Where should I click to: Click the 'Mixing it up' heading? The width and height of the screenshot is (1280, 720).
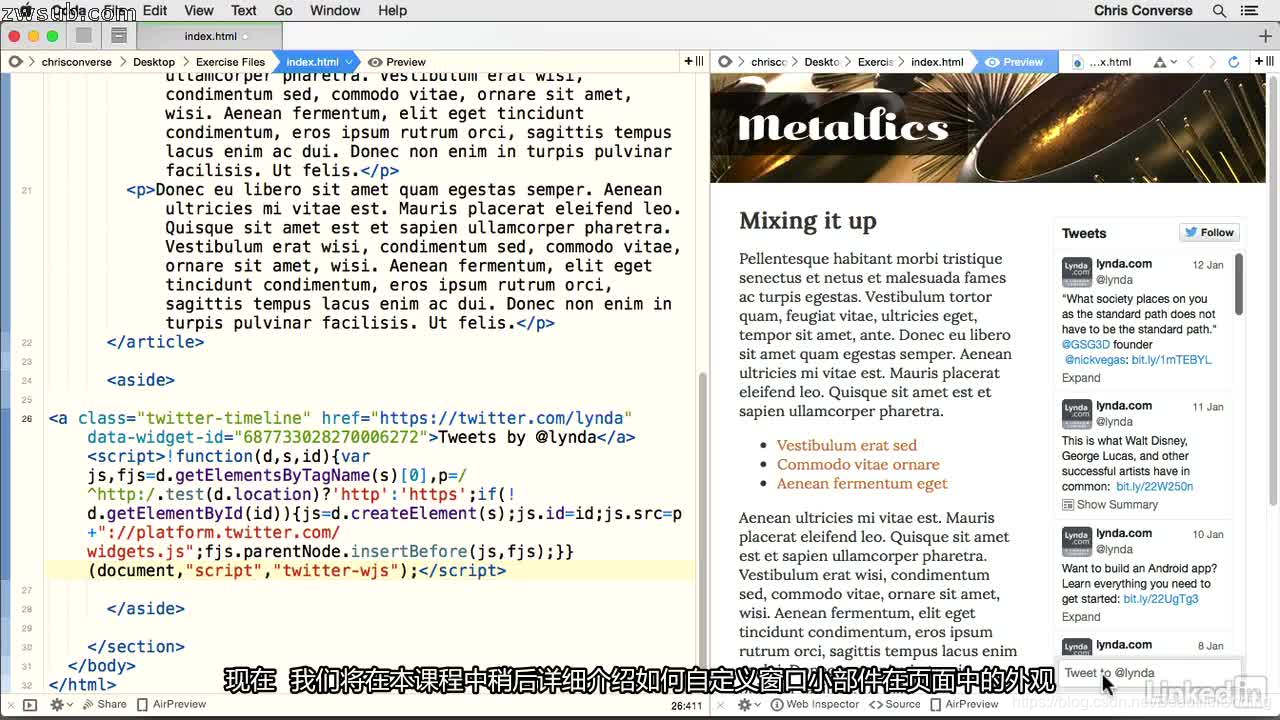(807, 221)
